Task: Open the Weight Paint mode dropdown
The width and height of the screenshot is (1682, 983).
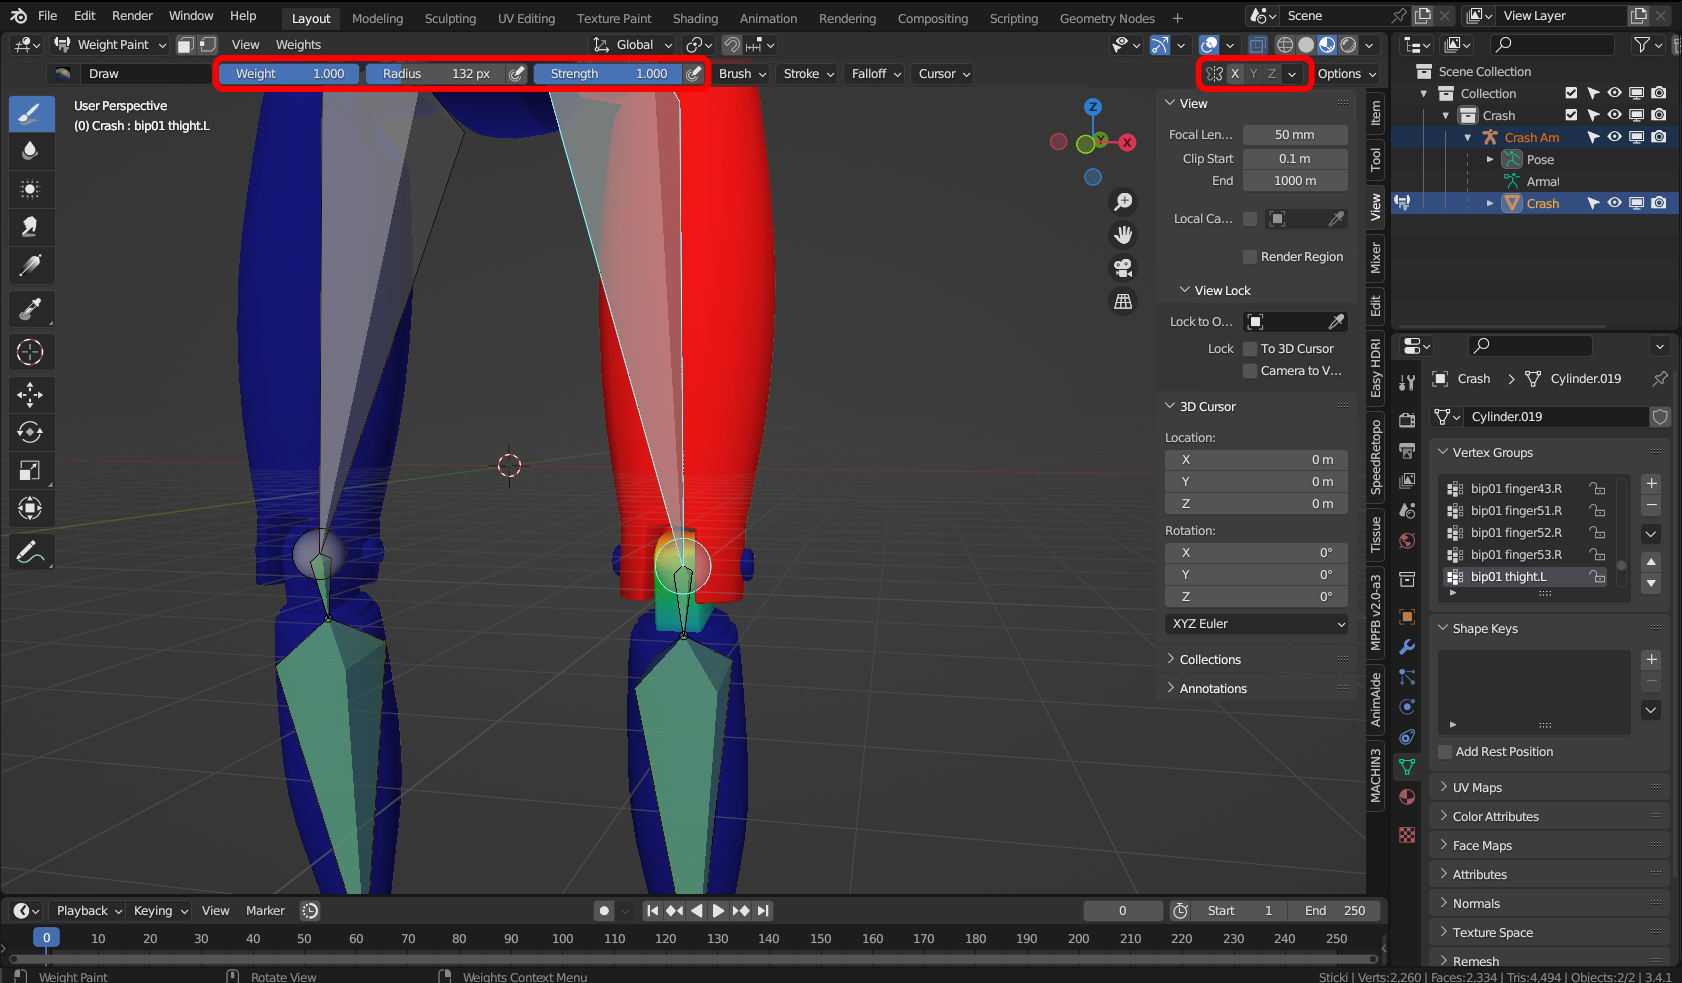Action: coord(110,45)
